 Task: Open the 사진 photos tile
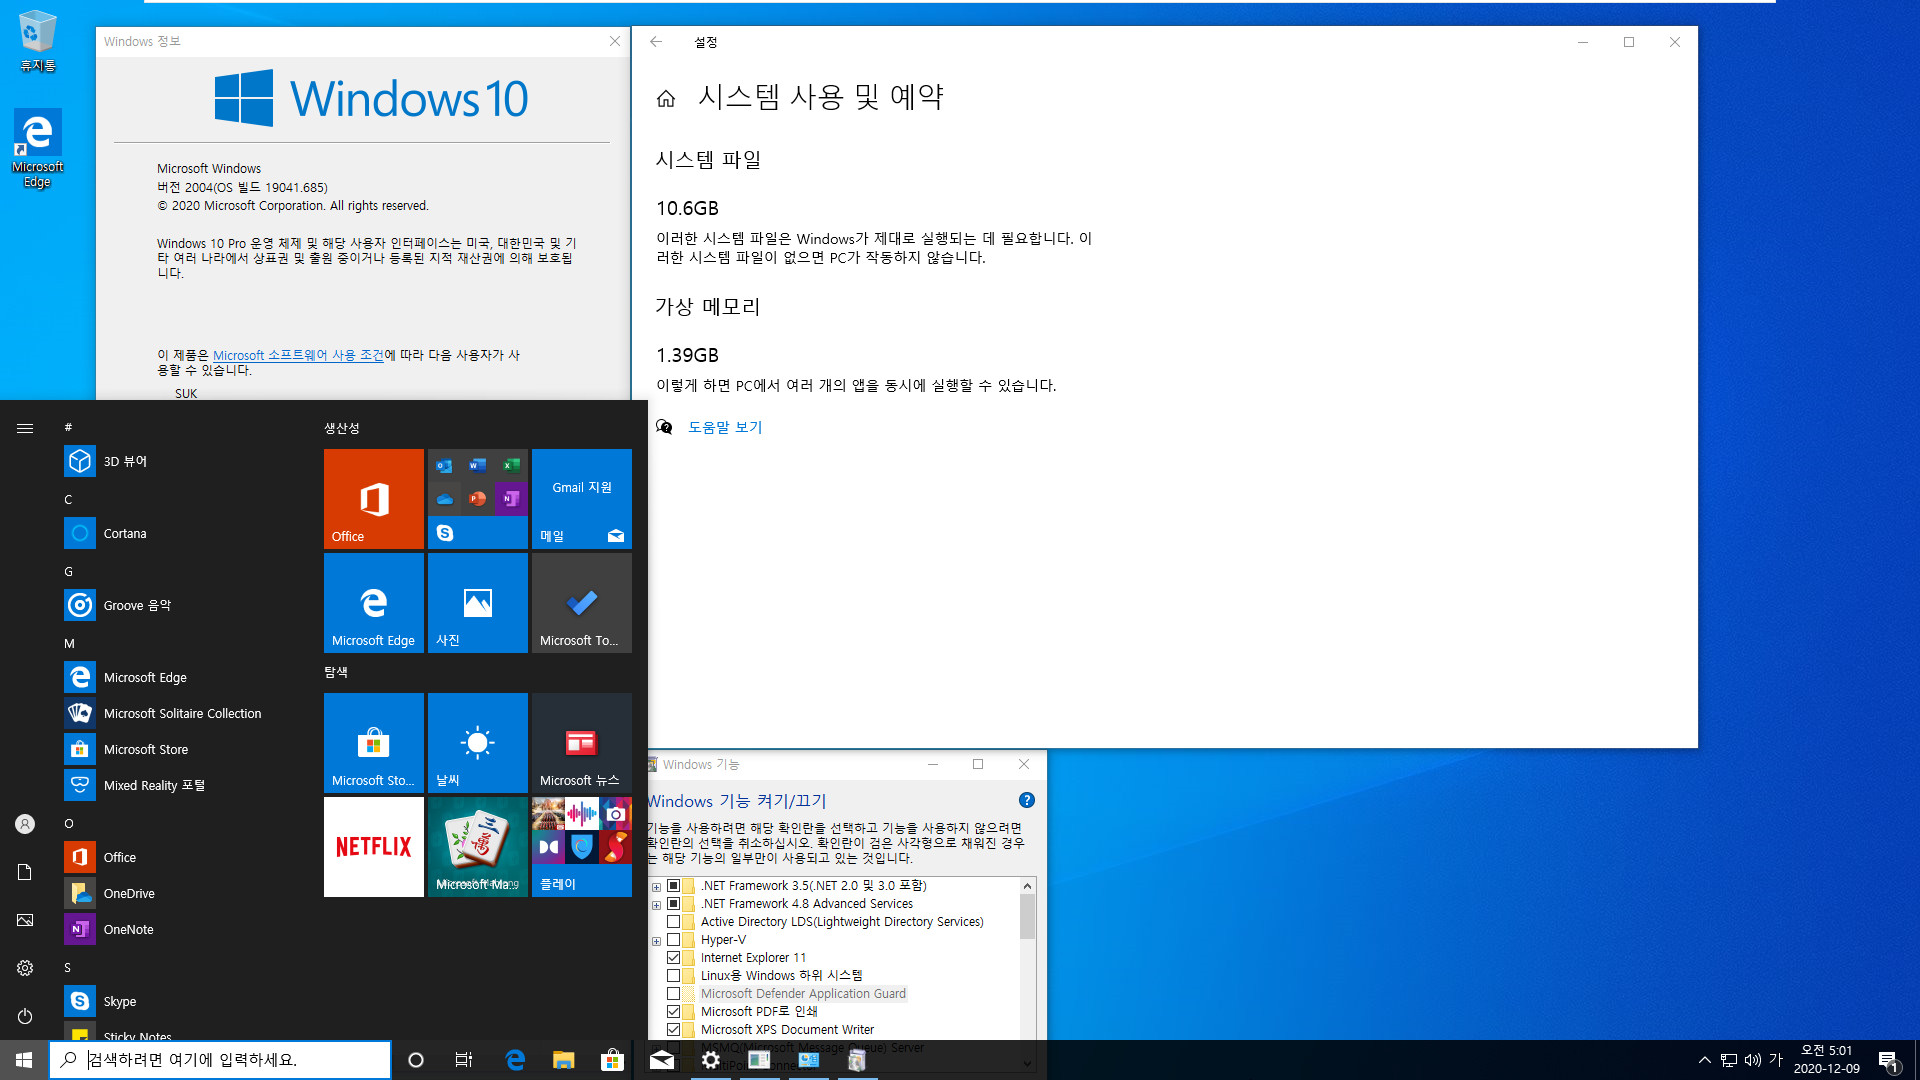pyautogui.click(x=478, y=603)
